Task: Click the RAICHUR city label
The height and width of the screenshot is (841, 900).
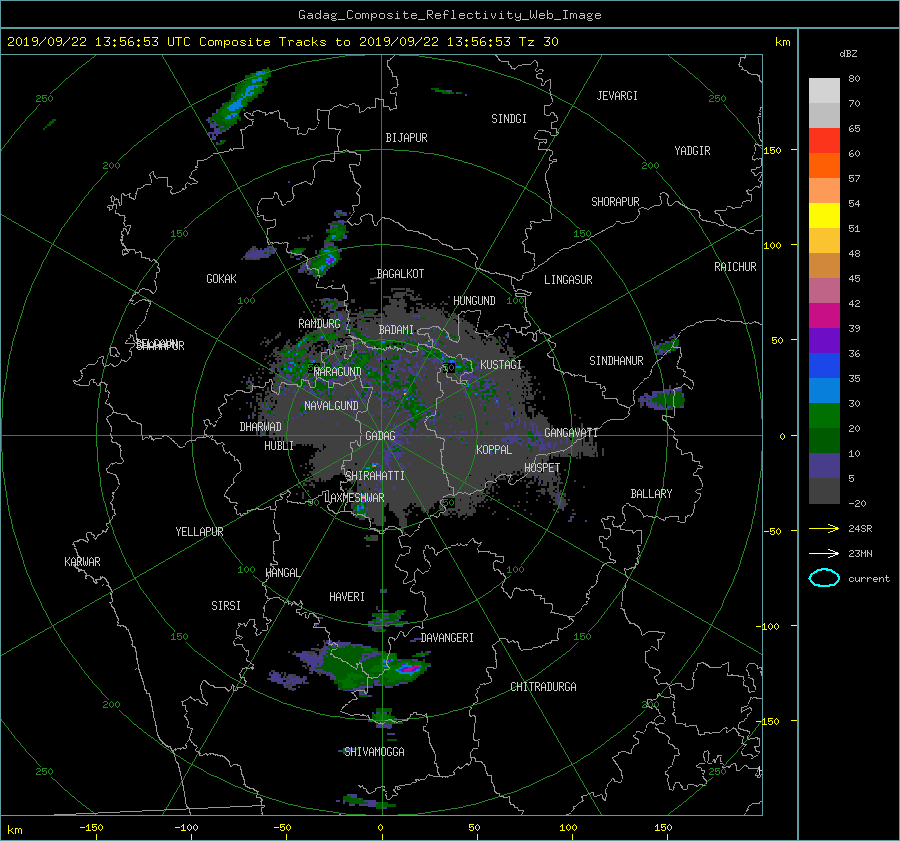Action: 735,267
